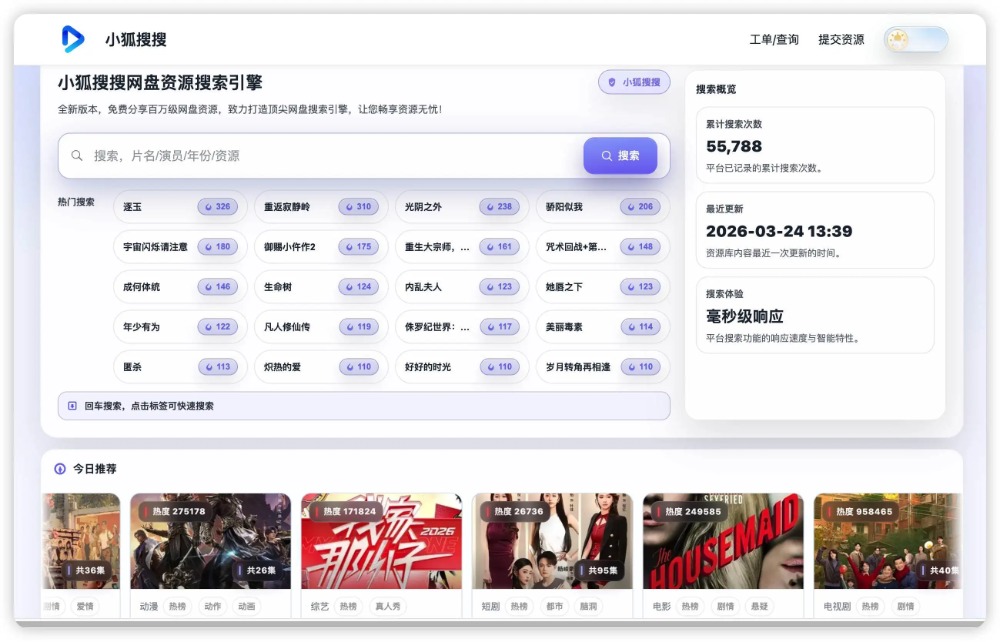Click the 今日推荐 section icon
Screen dimensions: 1000x642
tap(60, 469)
